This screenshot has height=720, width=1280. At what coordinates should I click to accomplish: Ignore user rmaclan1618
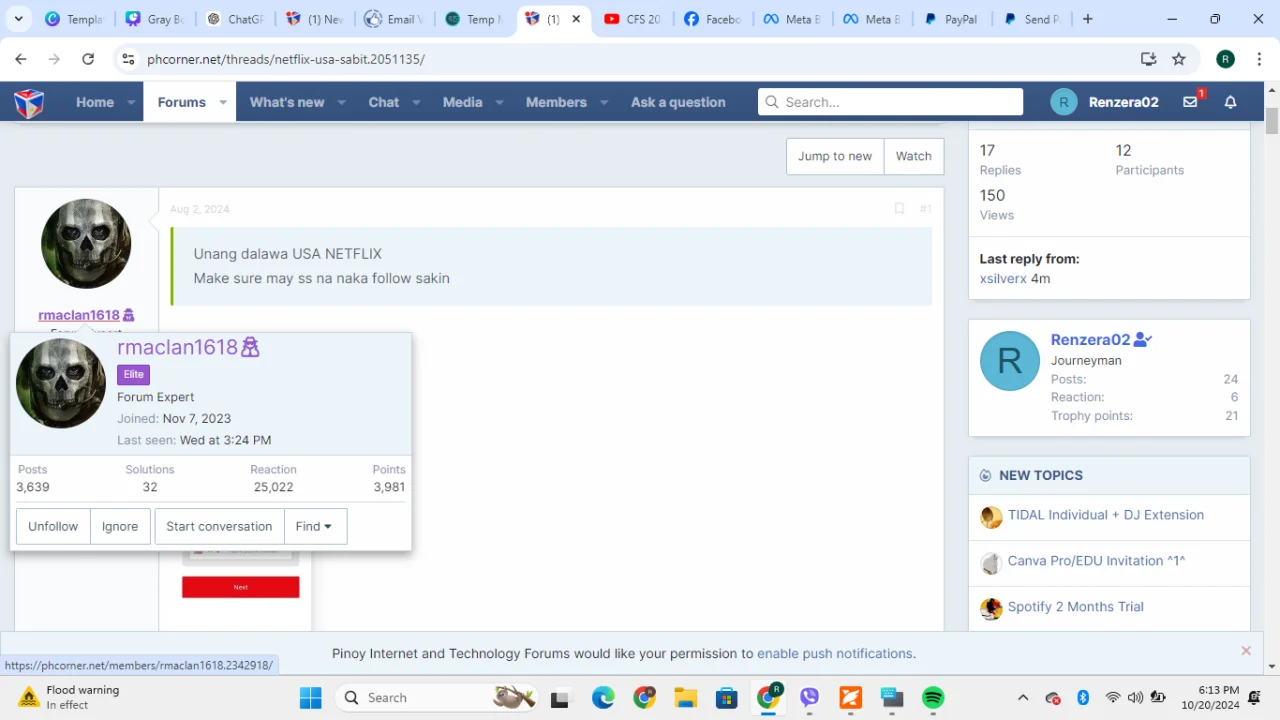120,526
